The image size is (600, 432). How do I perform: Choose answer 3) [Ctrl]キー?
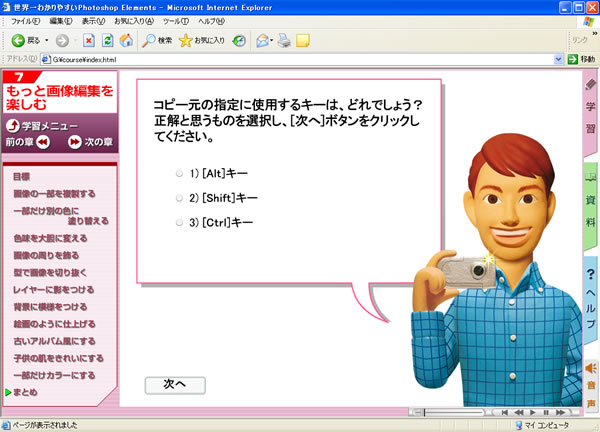[180, 222]
